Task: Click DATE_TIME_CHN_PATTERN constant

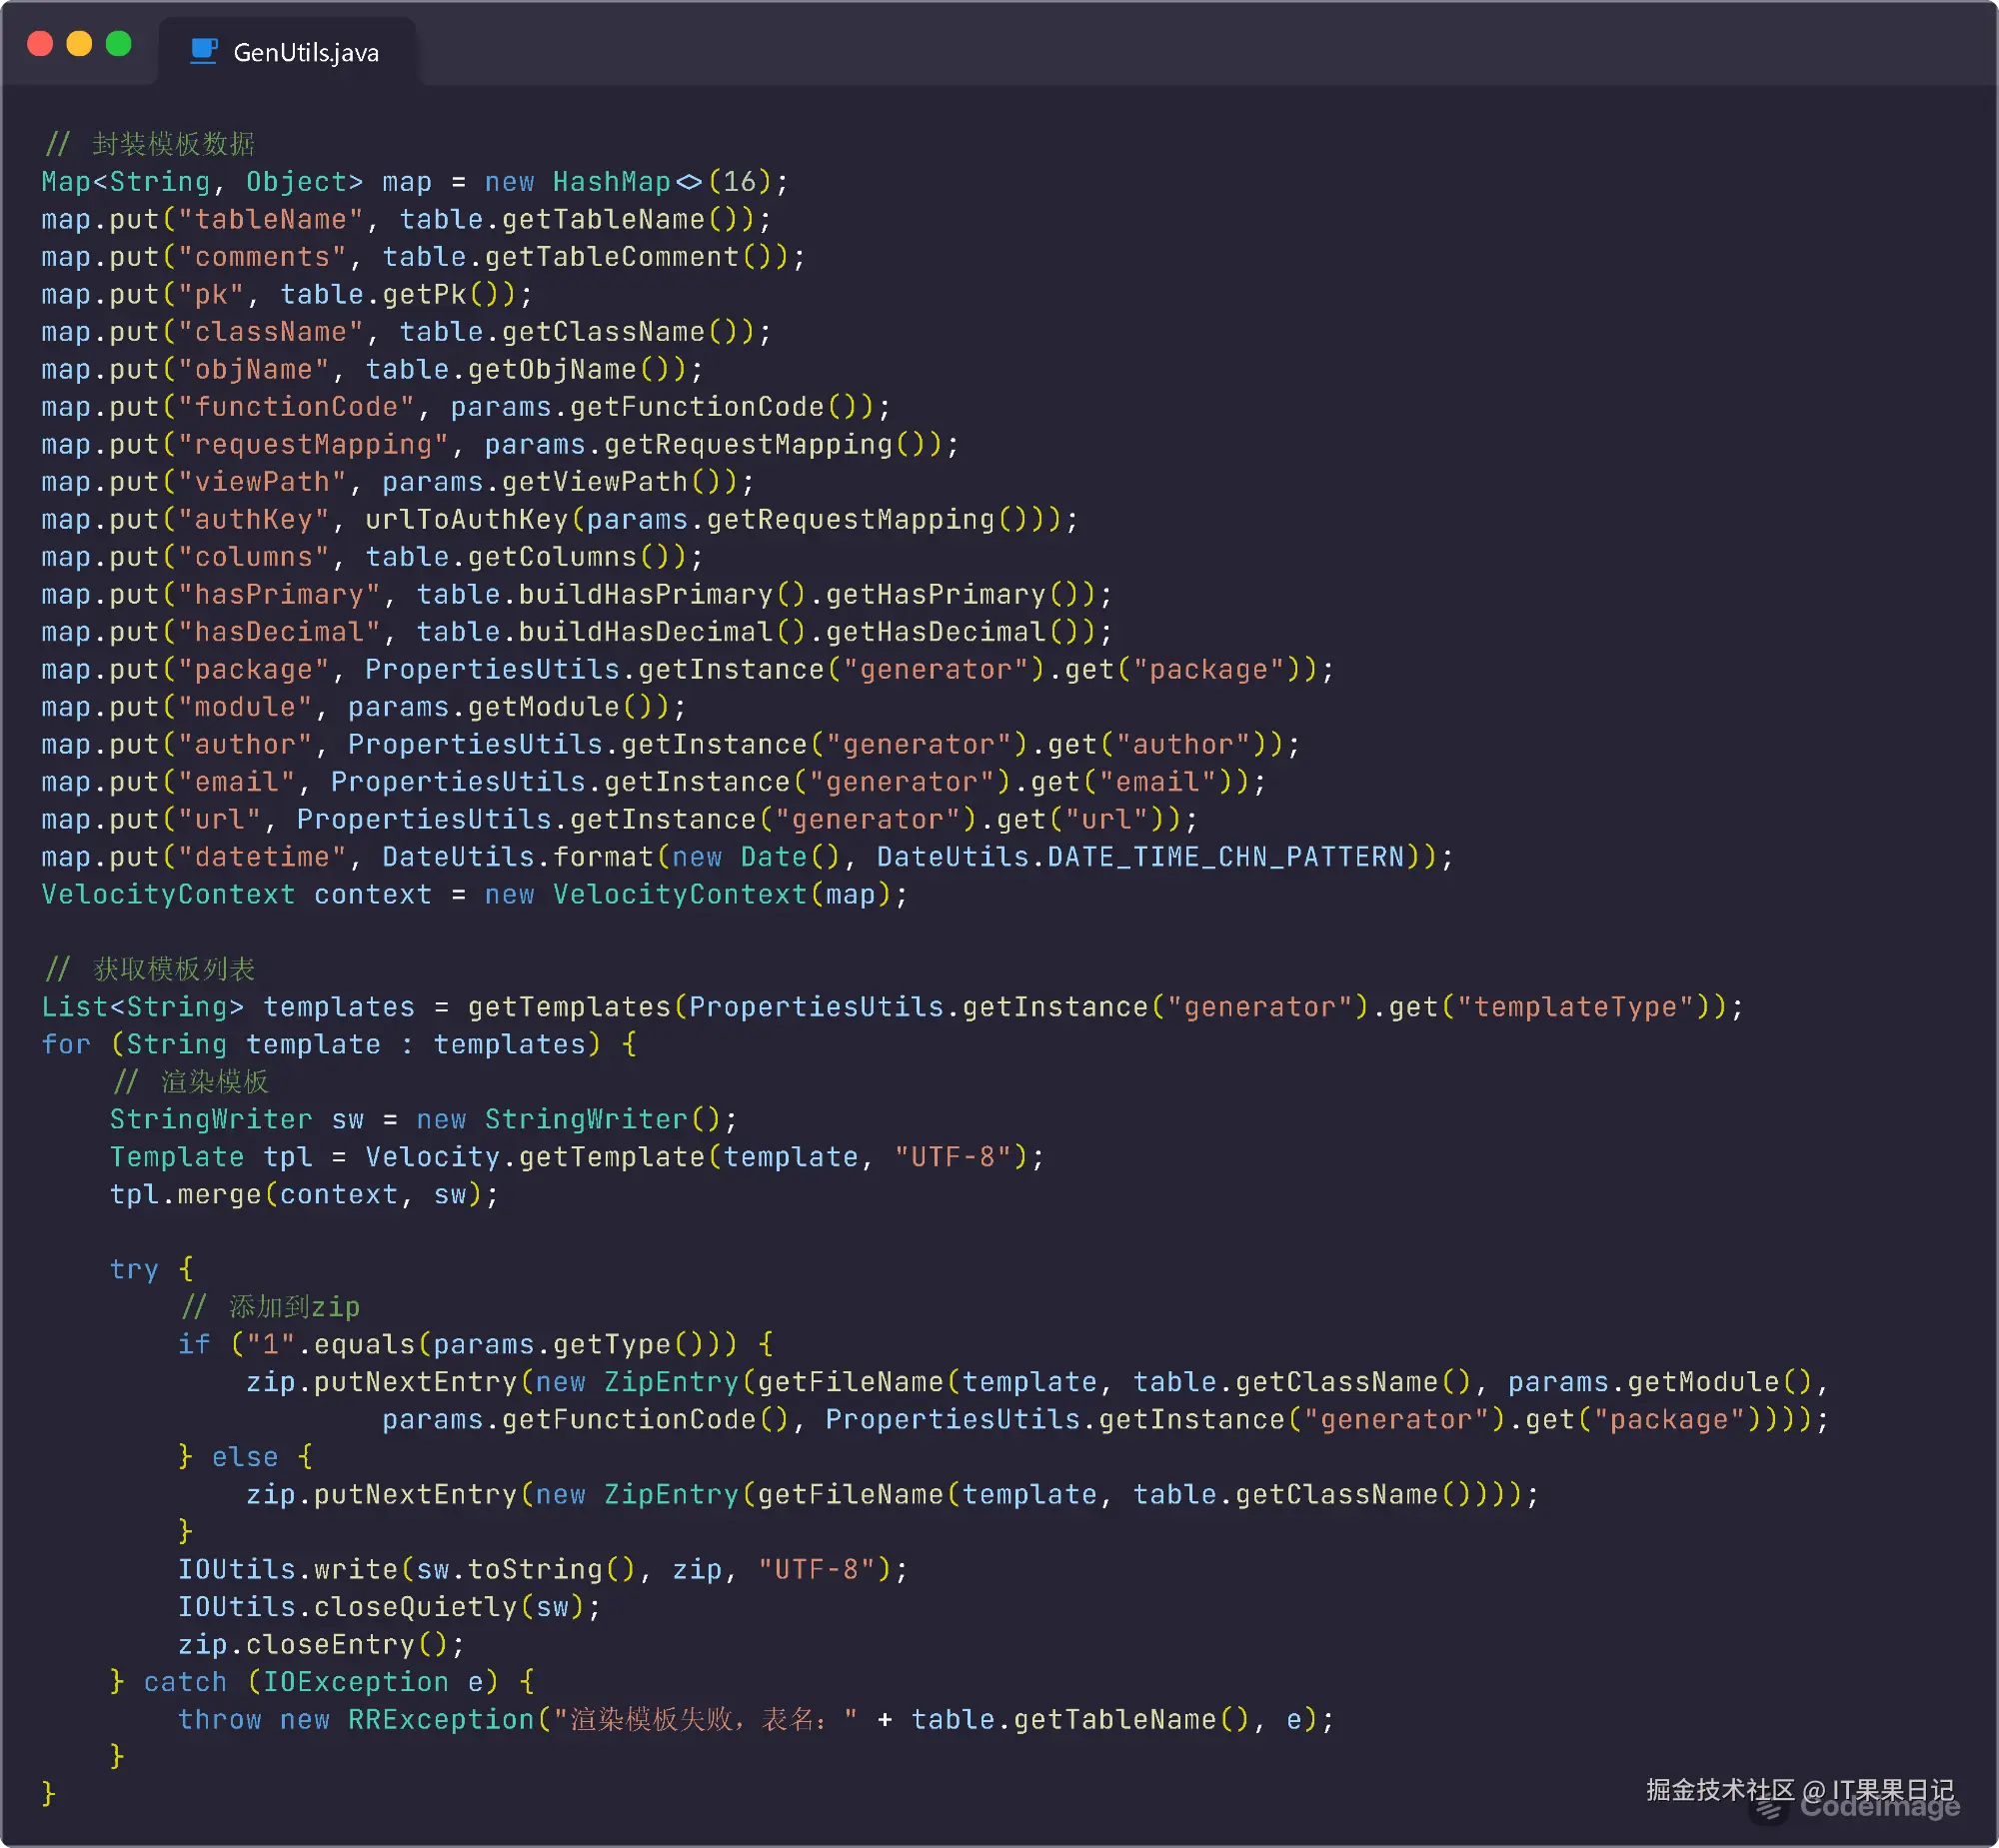Action: (x=1225, y=857)
